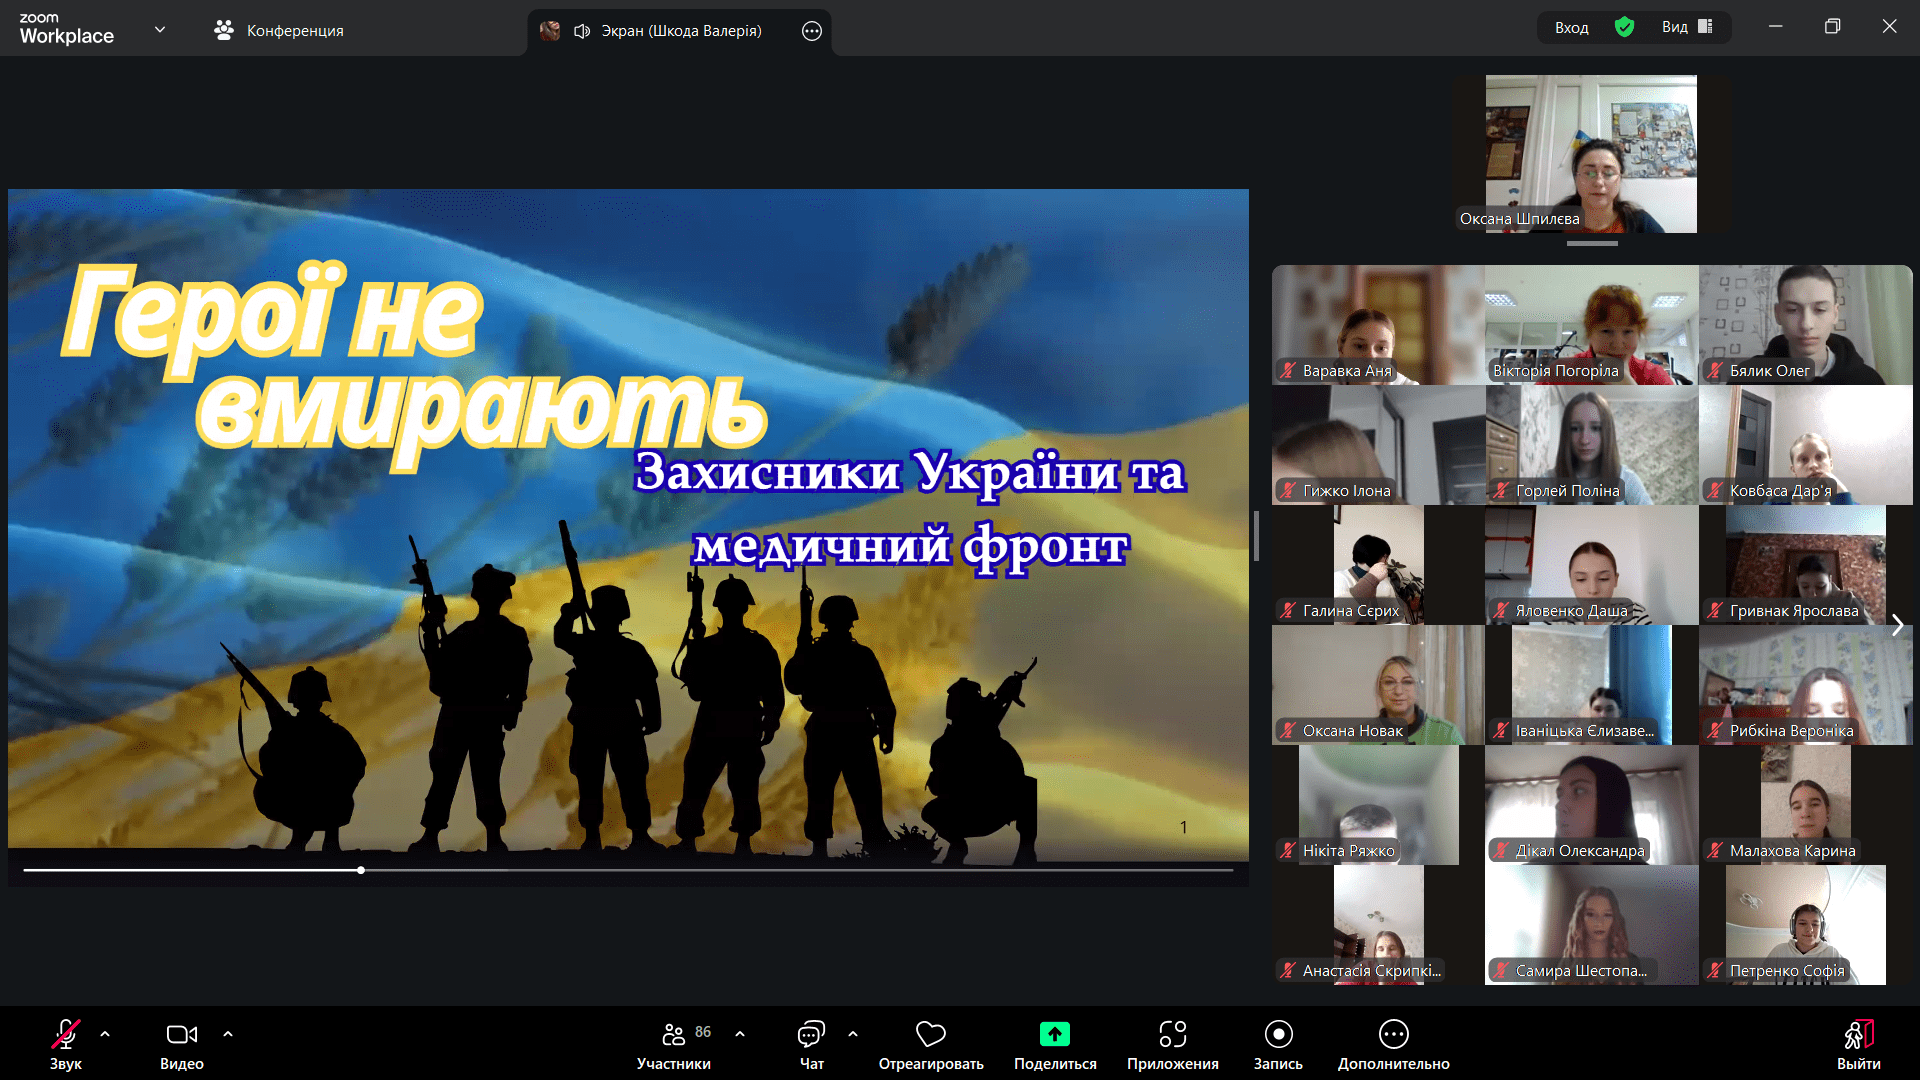Show next page of participant gallery
Viewport: 1920px width, 1080px height.
(x=1897, y=625)
